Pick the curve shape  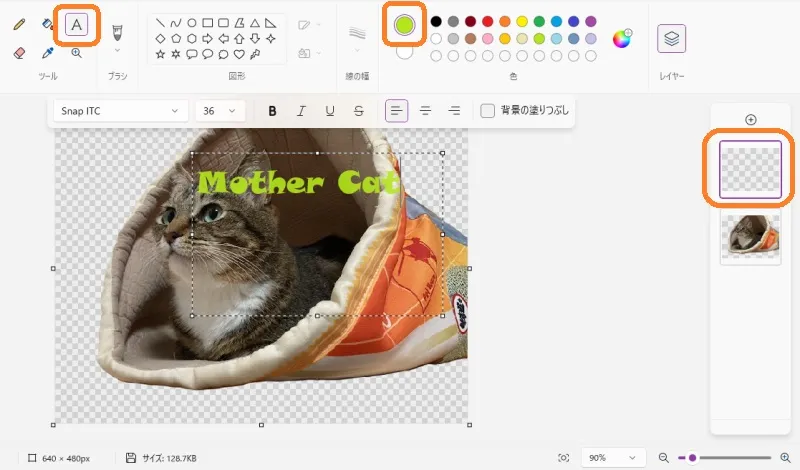(x=176, y=23)
